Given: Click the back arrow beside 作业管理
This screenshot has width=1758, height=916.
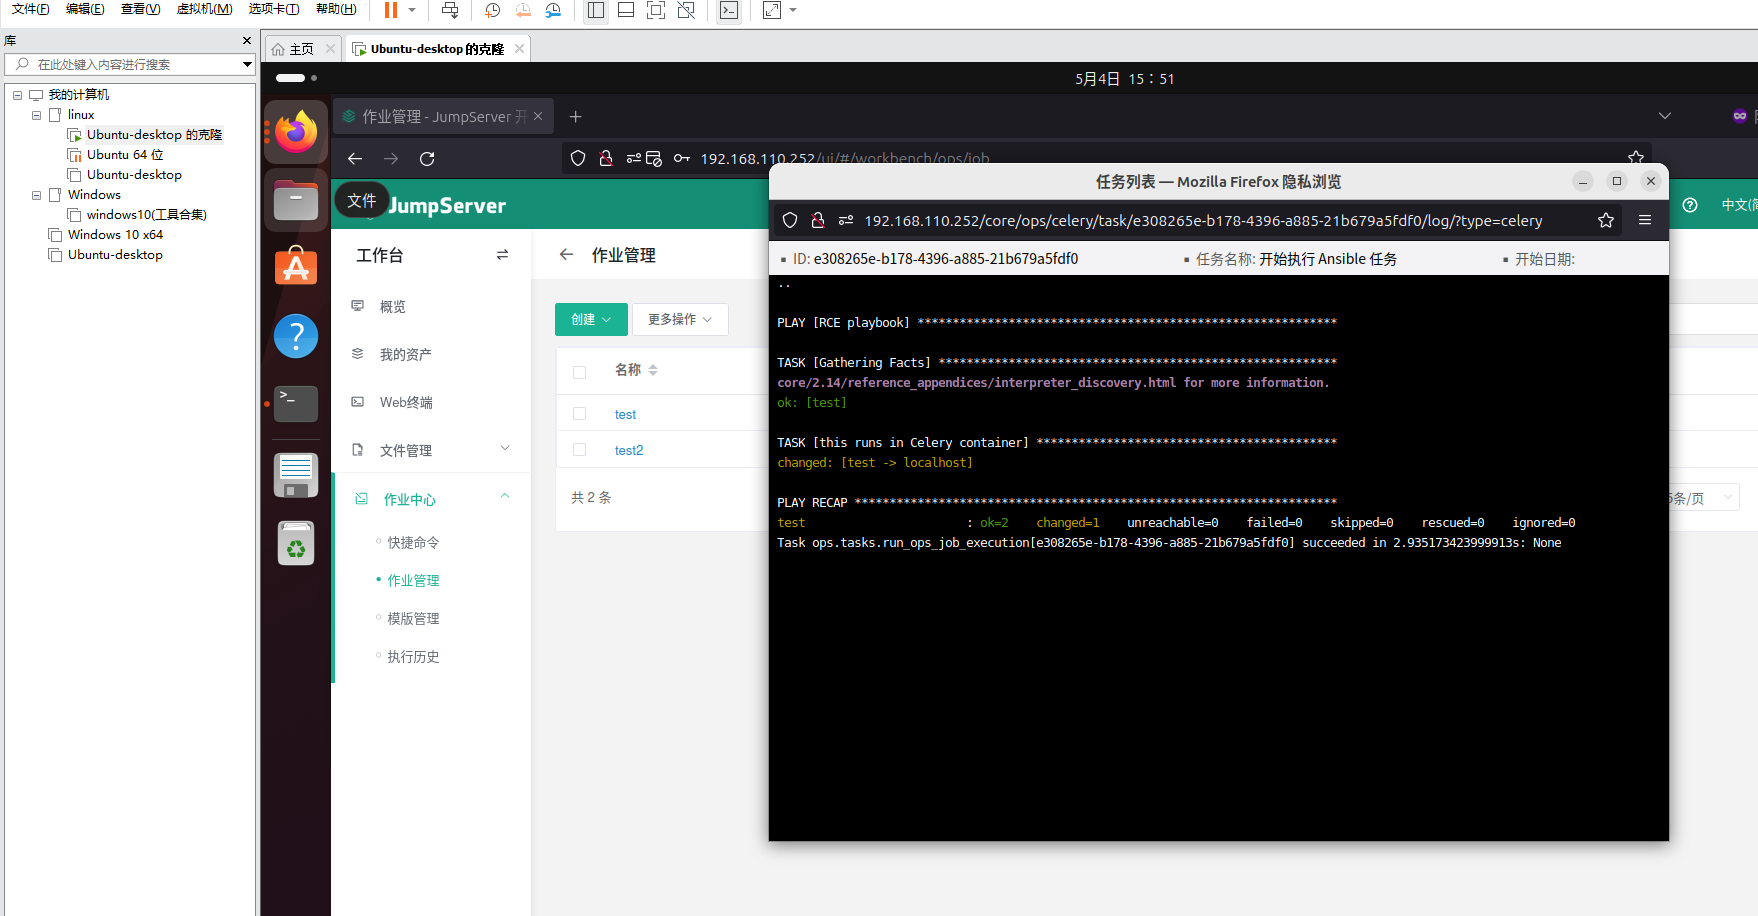Looking at the screenshot, I should [x=567, y=255].
